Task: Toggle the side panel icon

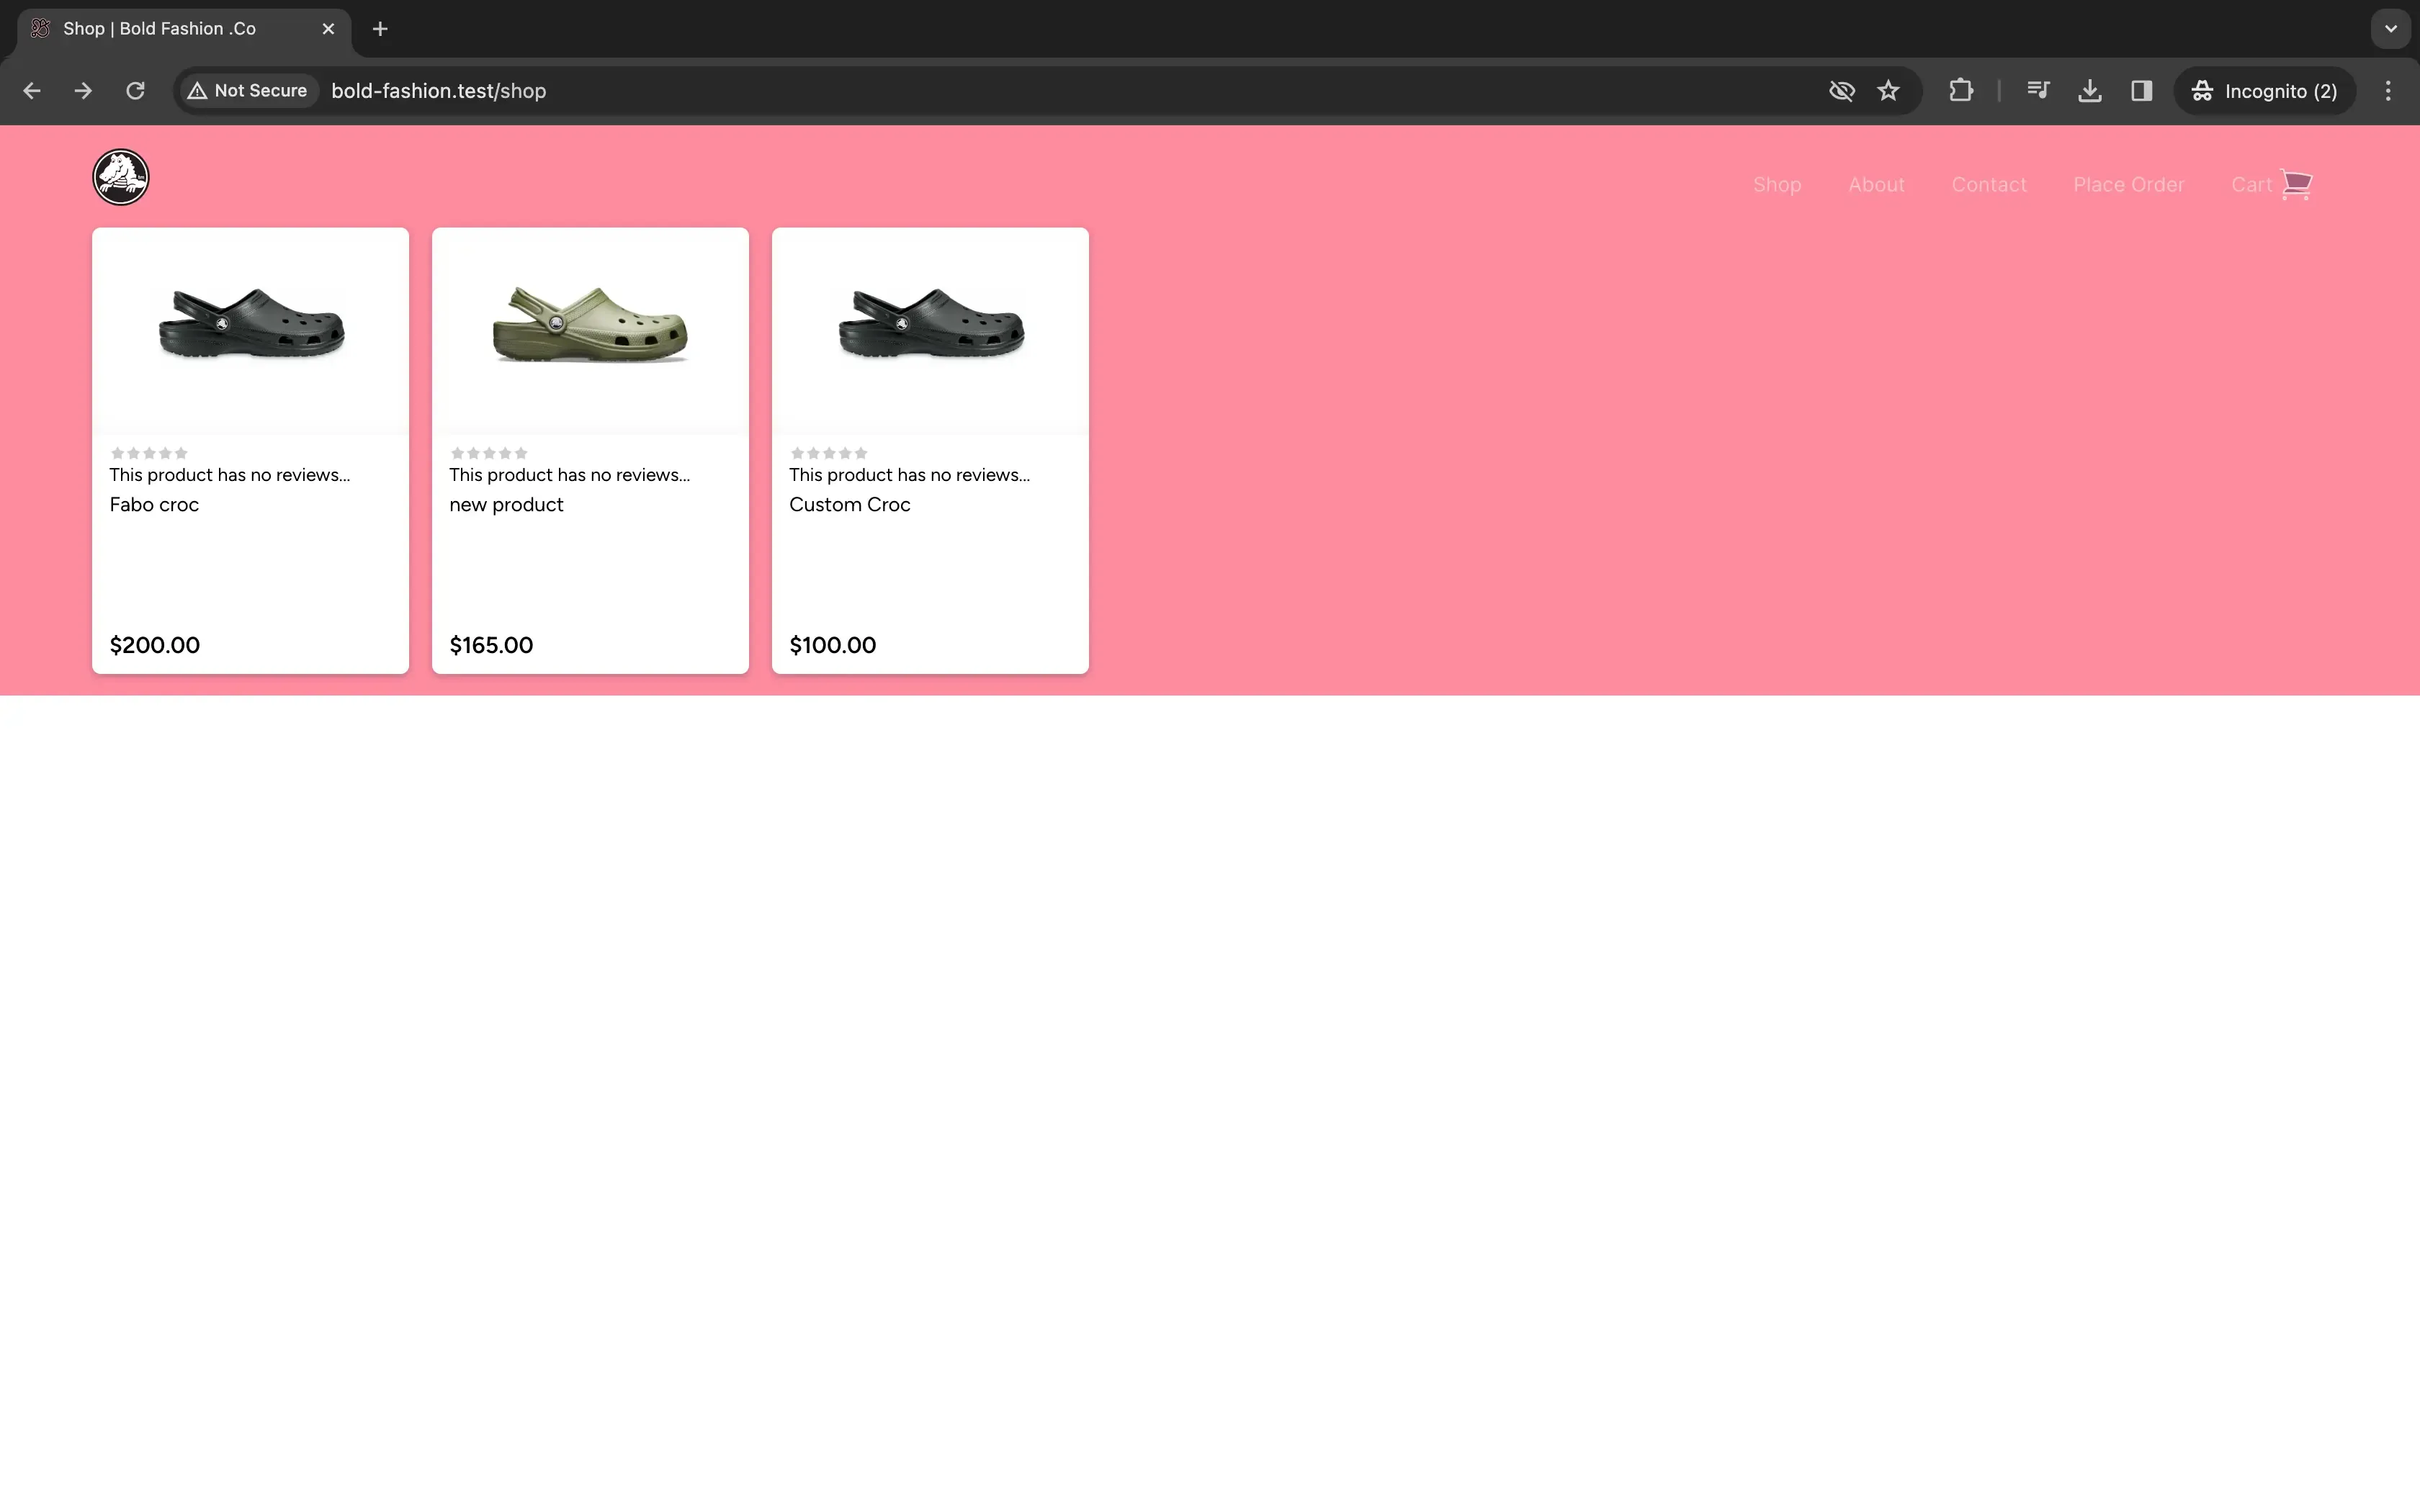Action: point(2141,91)
